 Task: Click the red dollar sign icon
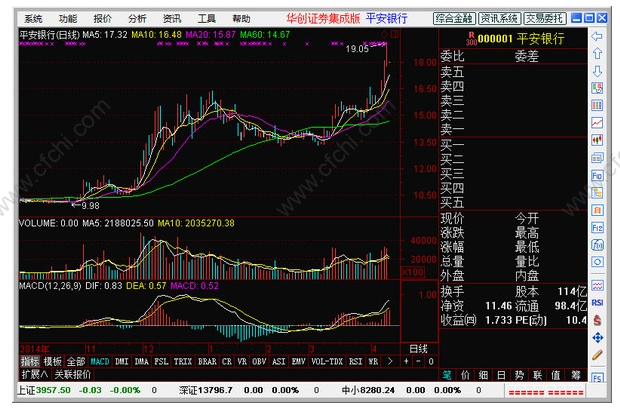pos(597,320)
